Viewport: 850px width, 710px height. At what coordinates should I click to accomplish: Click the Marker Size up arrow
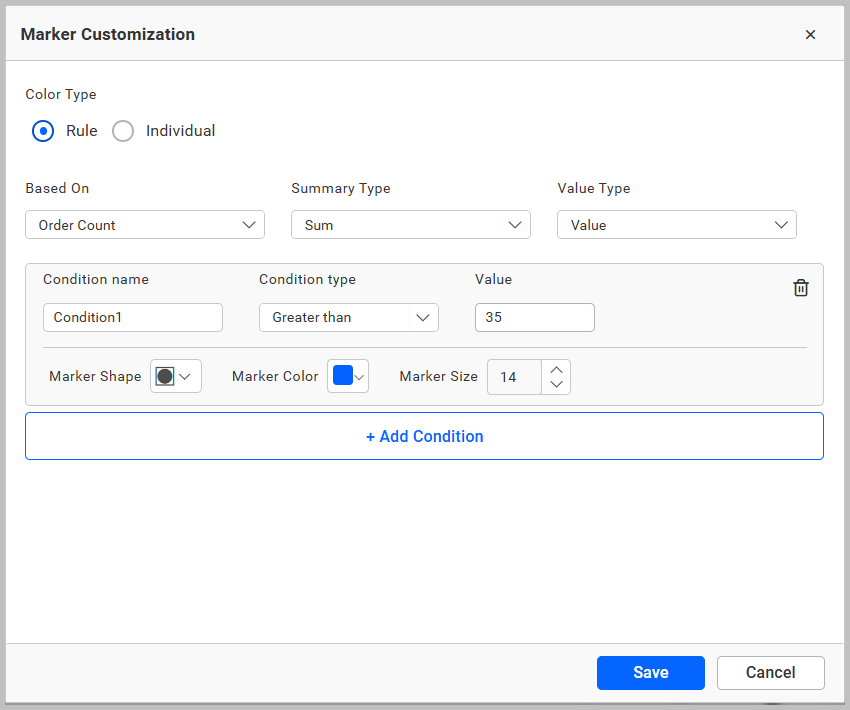tap(556, 369)
